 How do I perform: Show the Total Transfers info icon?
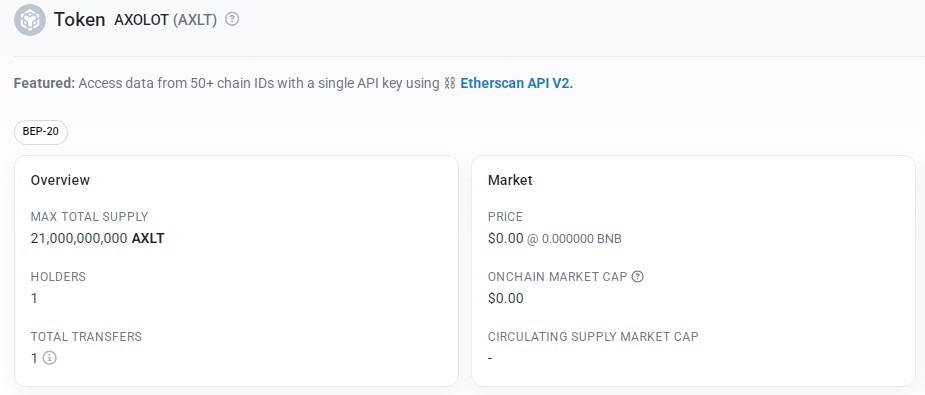pos(50,358)
